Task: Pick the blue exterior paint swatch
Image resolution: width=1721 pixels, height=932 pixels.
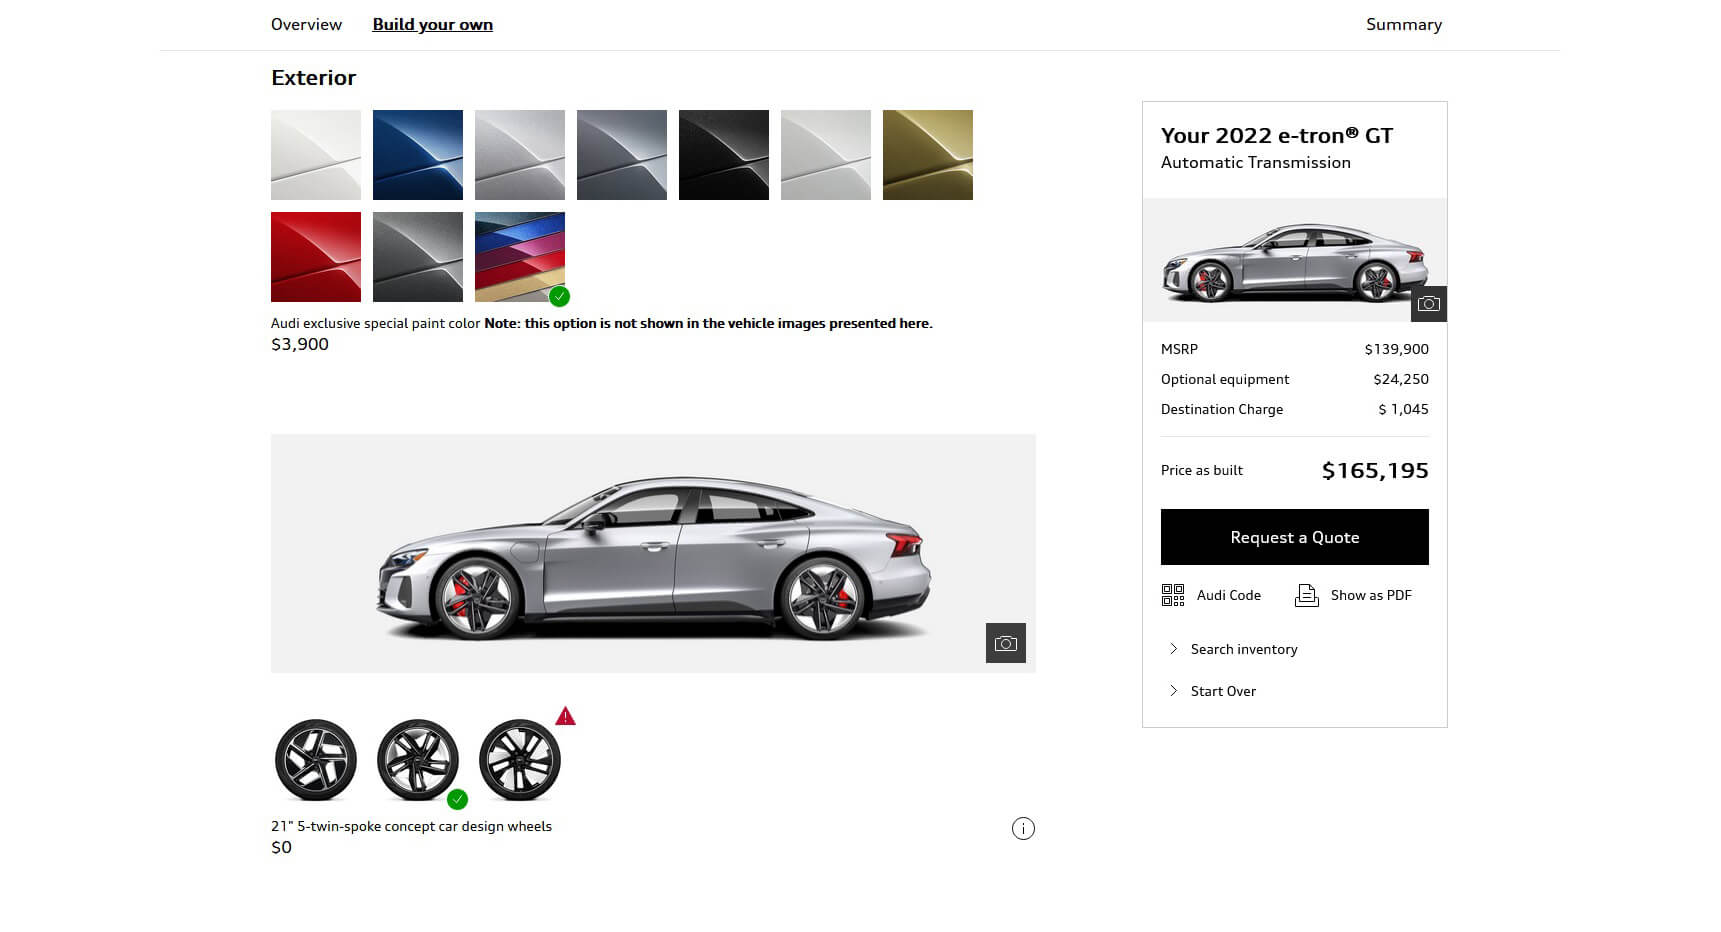Action: tap(418, 155)
